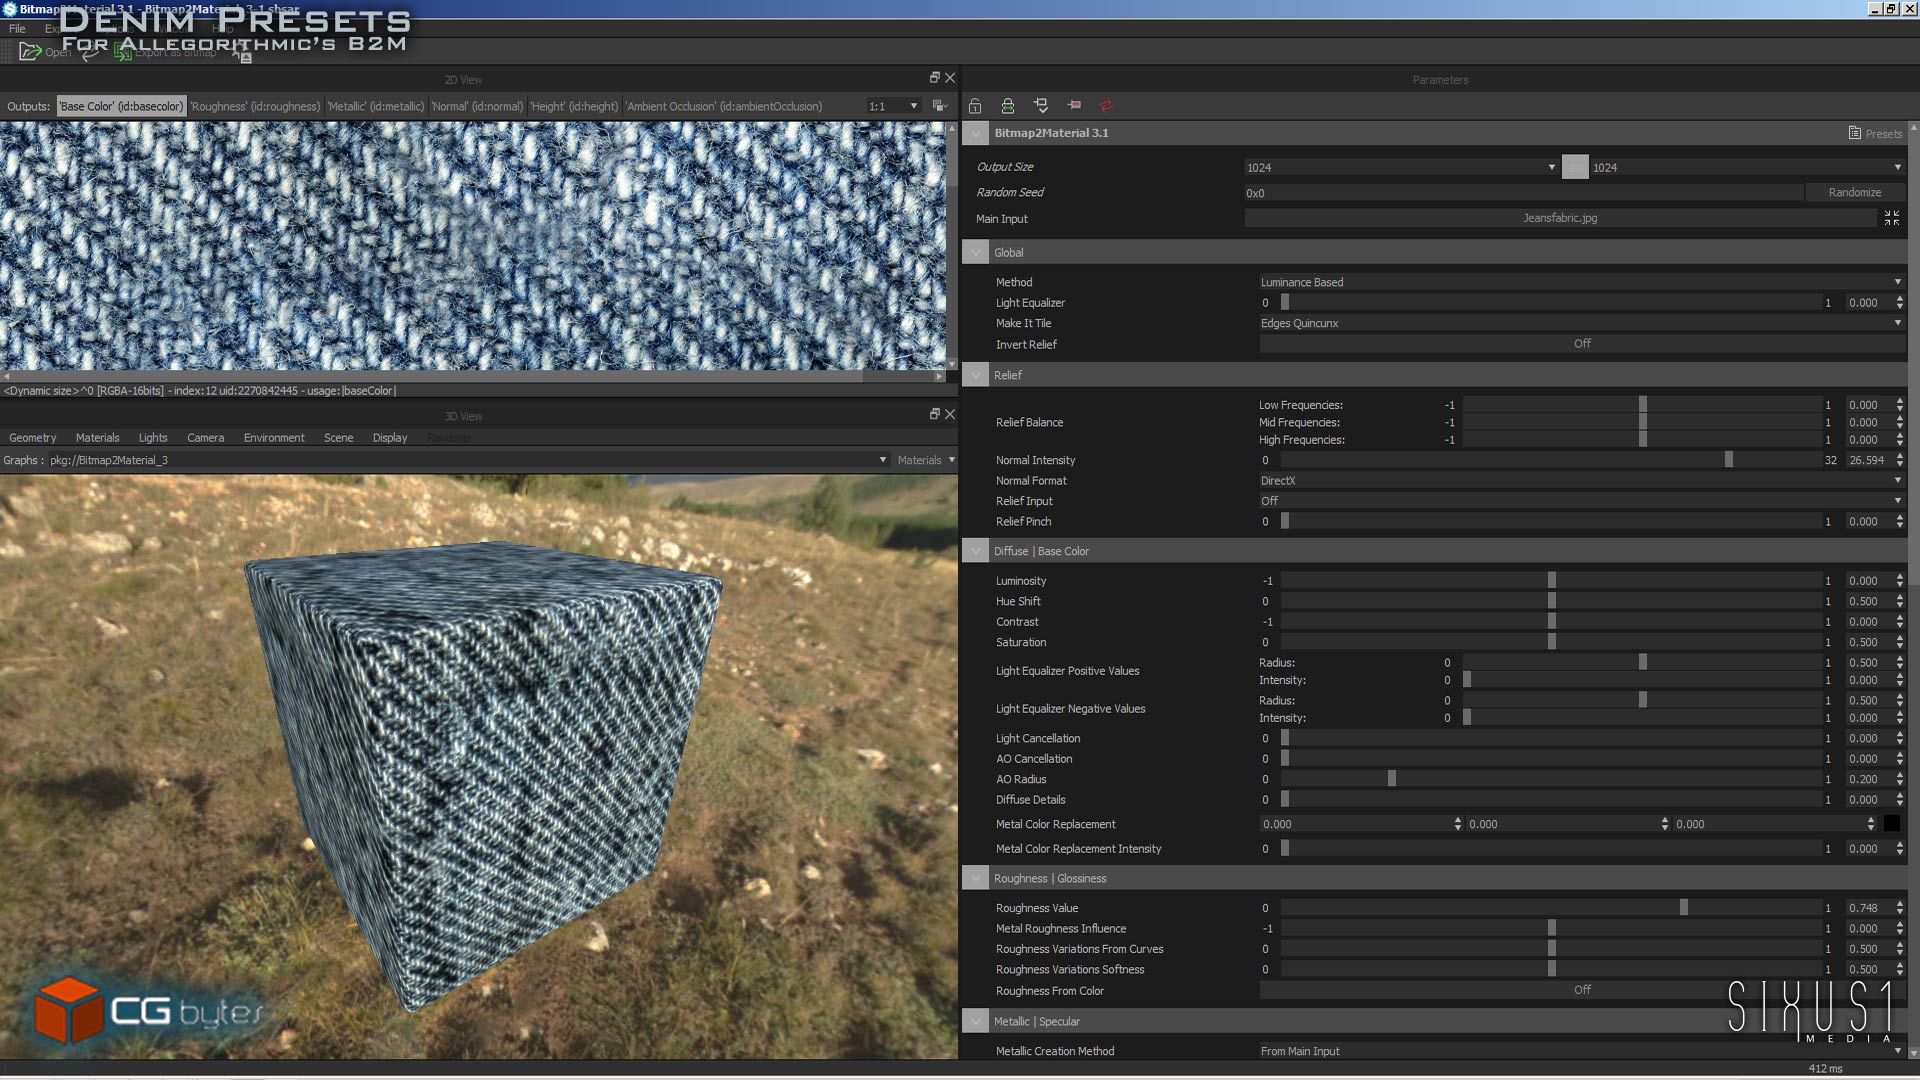
Task: Close the 3D View panel
Action: (x=950, y=414)
